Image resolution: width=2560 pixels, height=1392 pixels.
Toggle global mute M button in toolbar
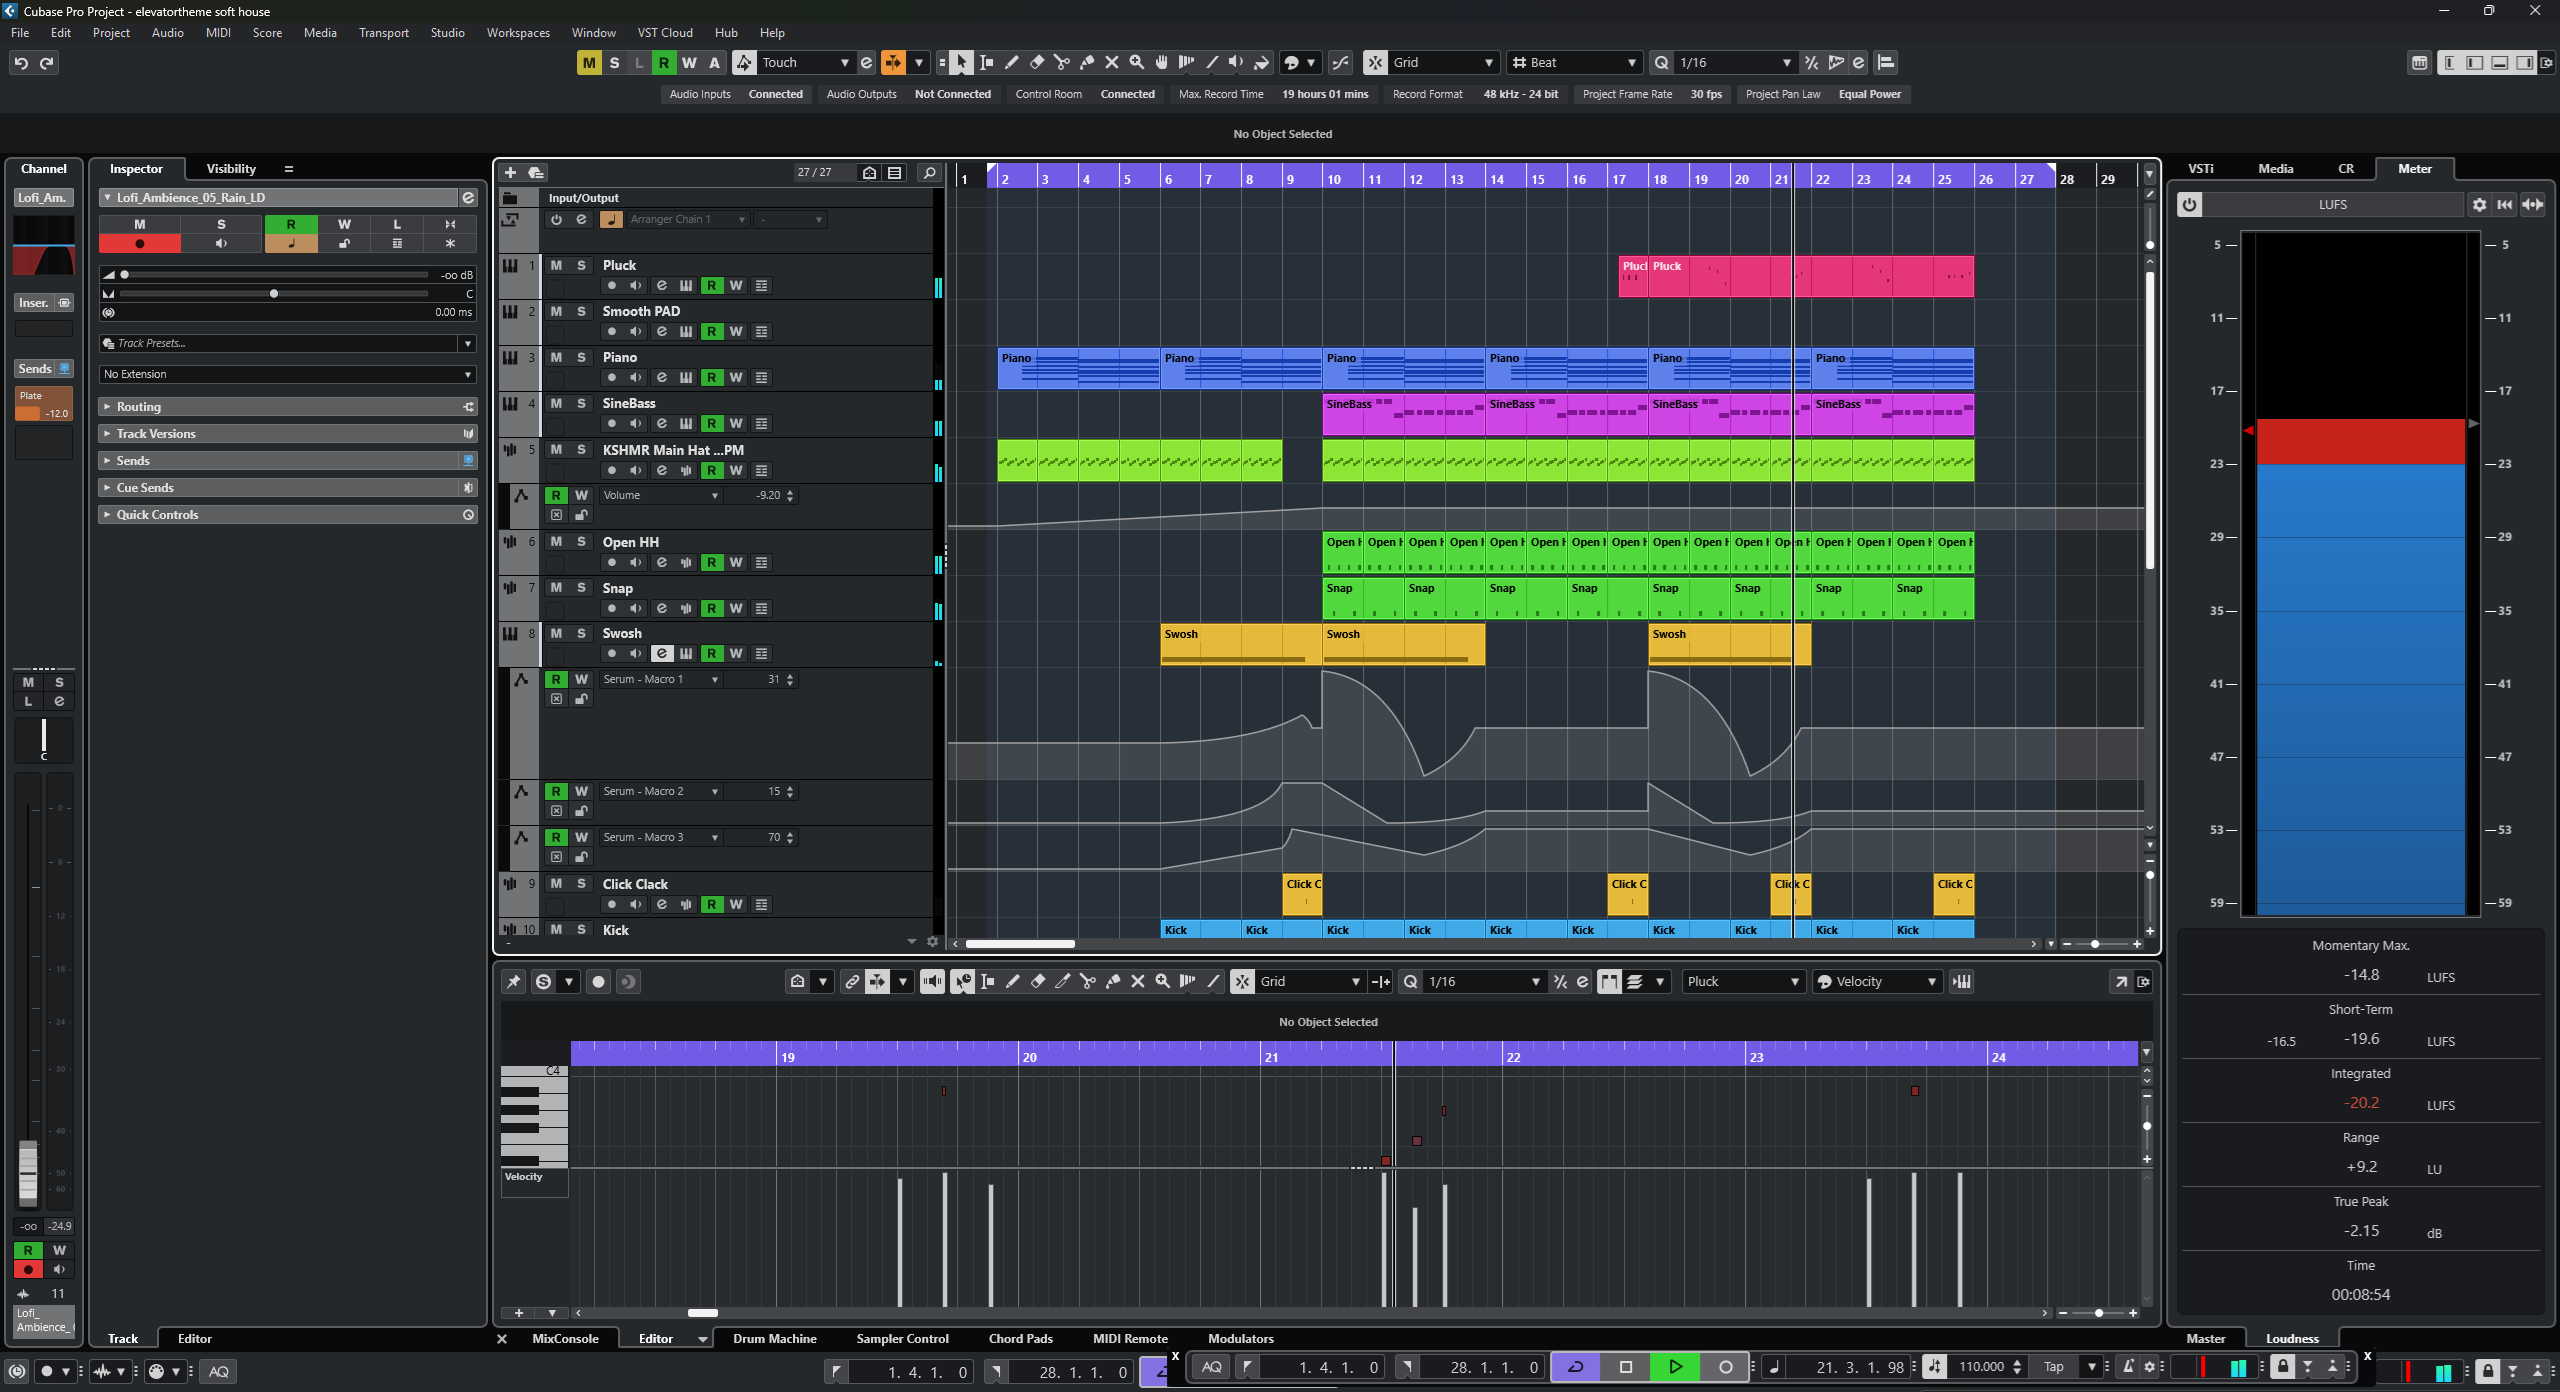(589, 62)
